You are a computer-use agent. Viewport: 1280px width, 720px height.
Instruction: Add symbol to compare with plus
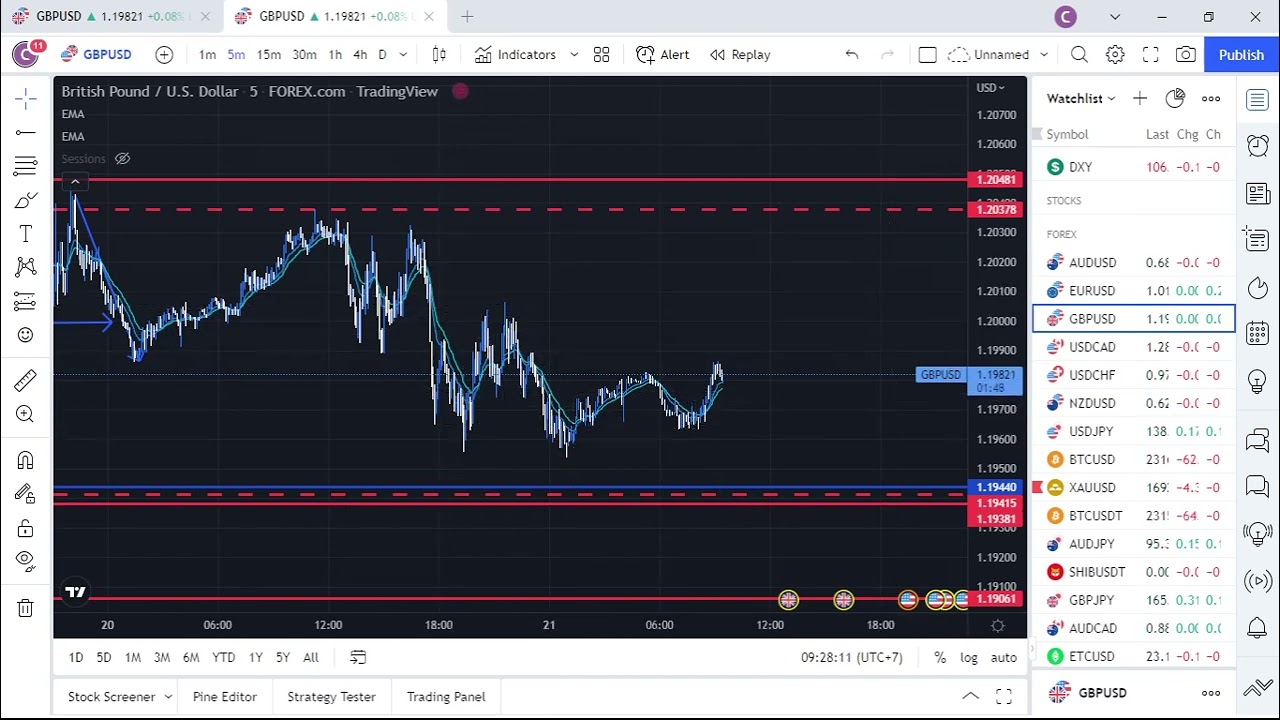pos(164,55)
